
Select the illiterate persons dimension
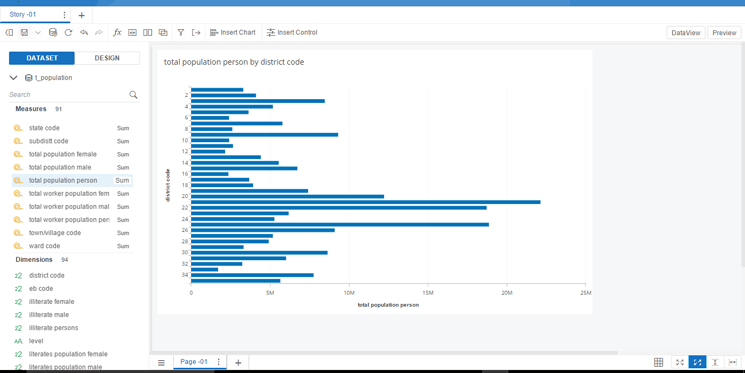coord(53,328)
